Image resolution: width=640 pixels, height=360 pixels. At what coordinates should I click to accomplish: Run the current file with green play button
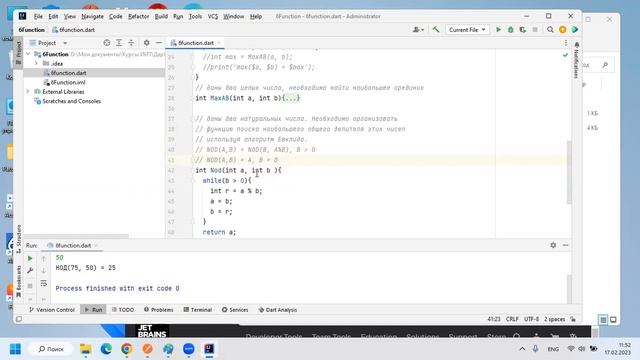(498, 30)
